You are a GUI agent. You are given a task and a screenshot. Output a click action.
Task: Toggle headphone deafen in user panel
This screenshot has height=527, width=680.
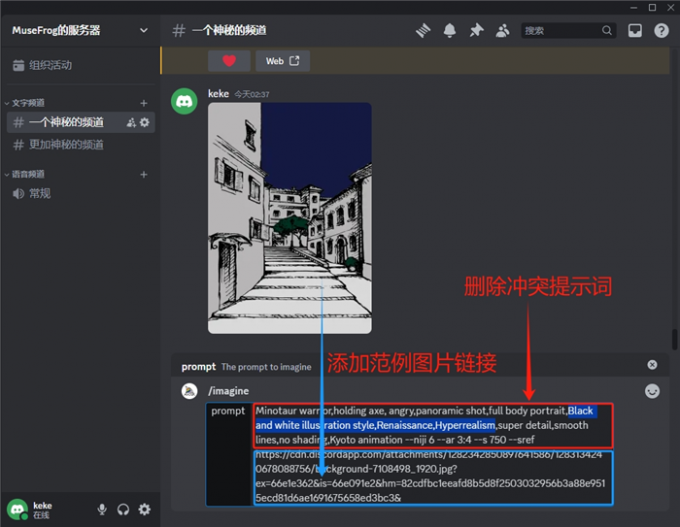(x=123, y=509)
